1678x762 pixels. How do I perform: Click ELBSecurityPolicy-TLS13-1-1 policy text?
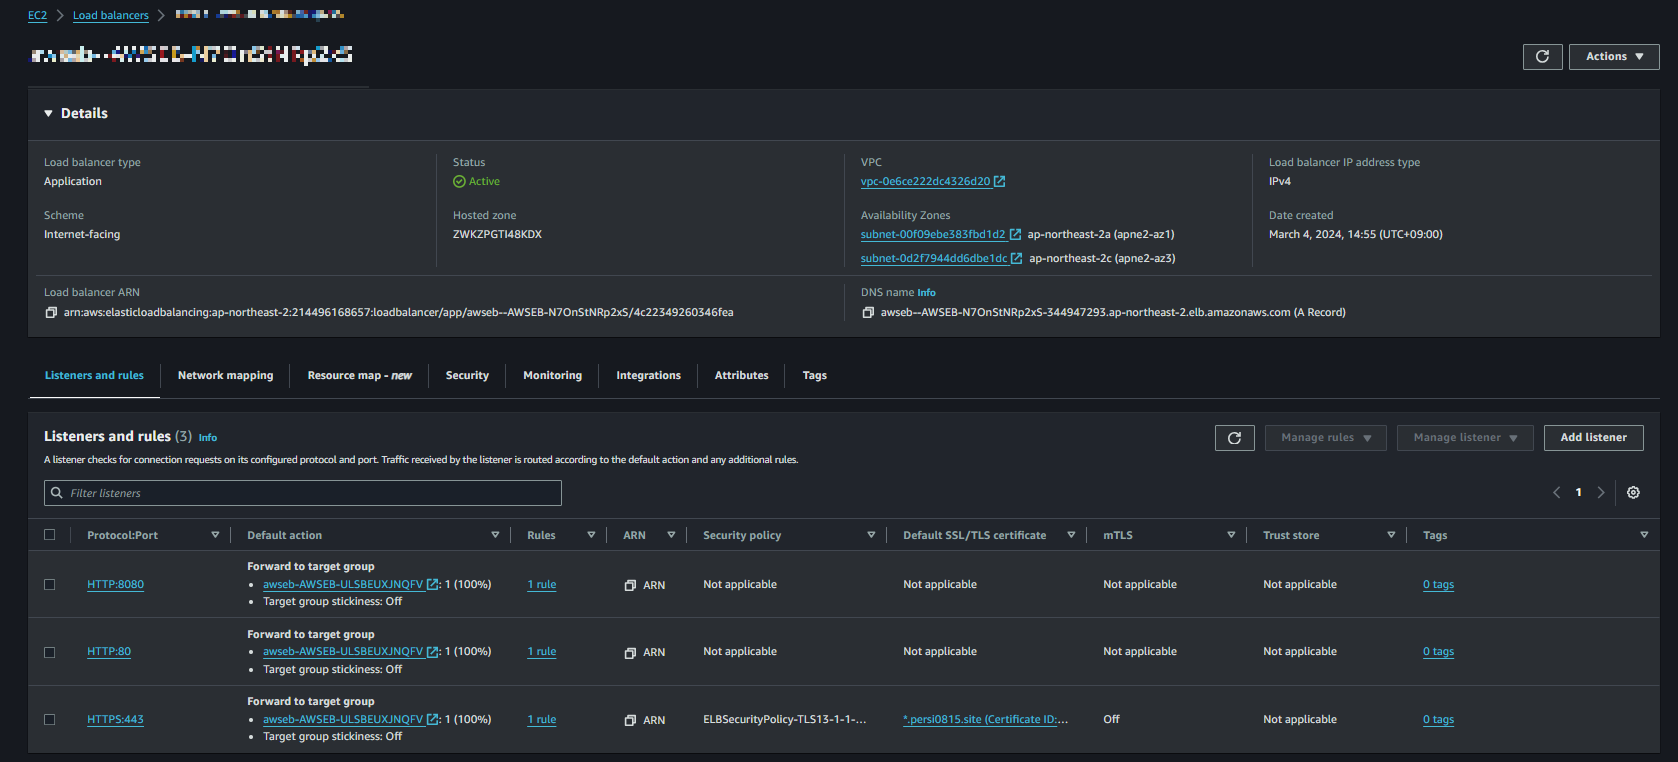(x=784, y=720)
